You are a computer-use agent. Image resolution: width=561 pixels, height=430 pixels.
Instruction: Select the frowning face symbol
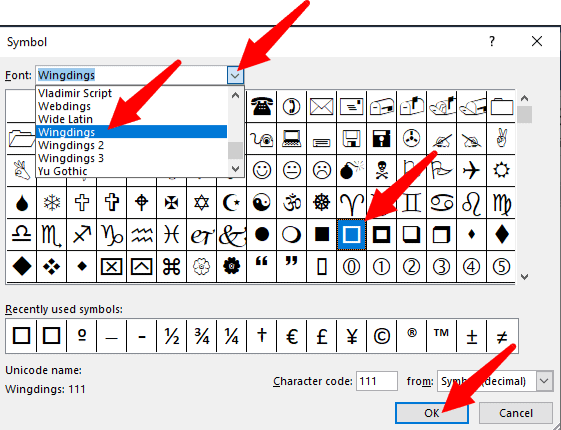pos(321,170)
